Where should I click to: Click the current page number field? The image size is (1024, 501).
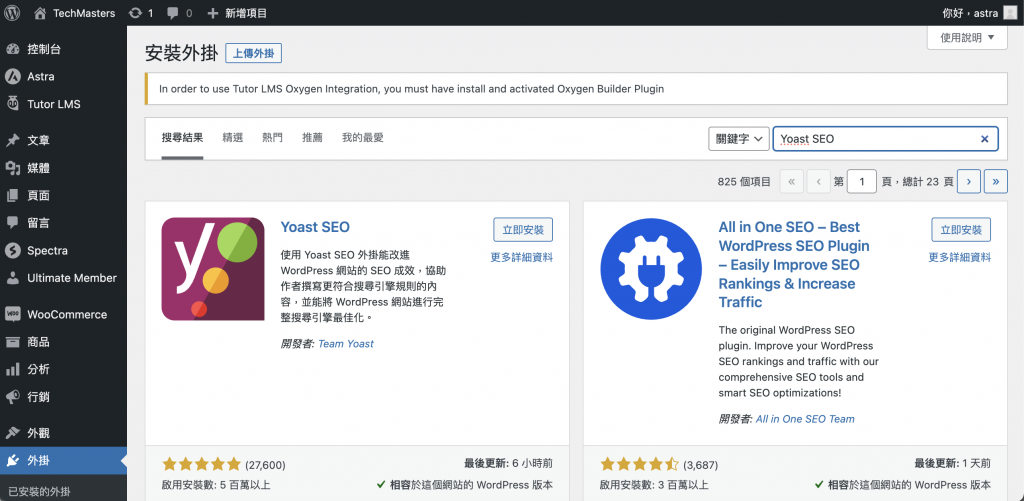pyautogui.click(x=862, y=182)
